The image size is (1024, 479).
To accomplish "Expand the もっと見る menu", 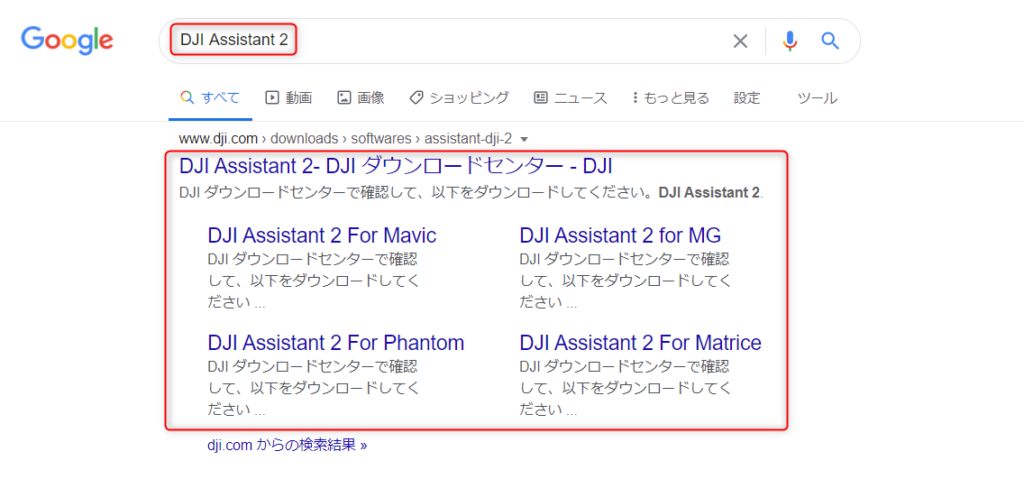I will pyautogui.click(x=670, y=98).
